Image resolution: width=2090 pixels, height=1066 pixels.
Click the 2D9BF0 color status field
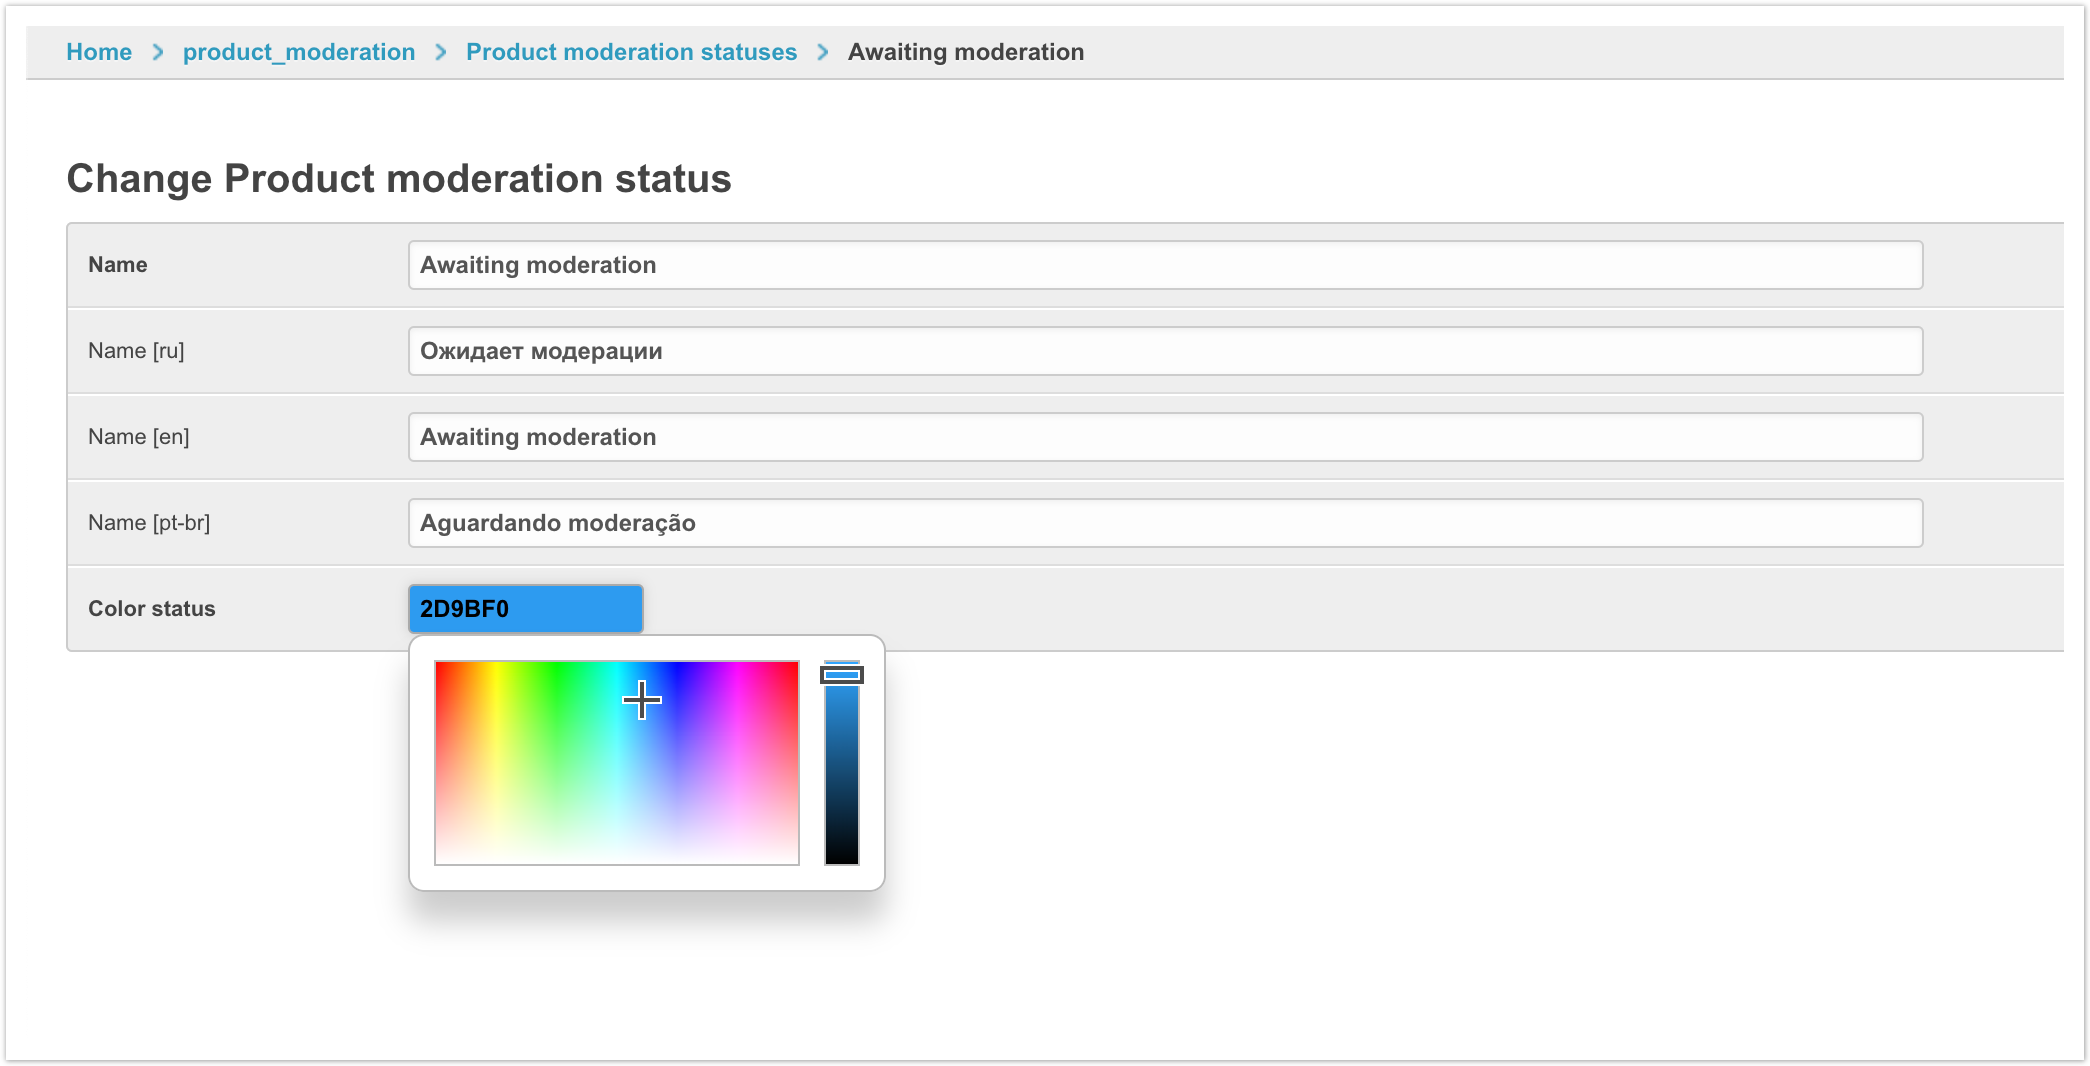click(x=525, y=609)
